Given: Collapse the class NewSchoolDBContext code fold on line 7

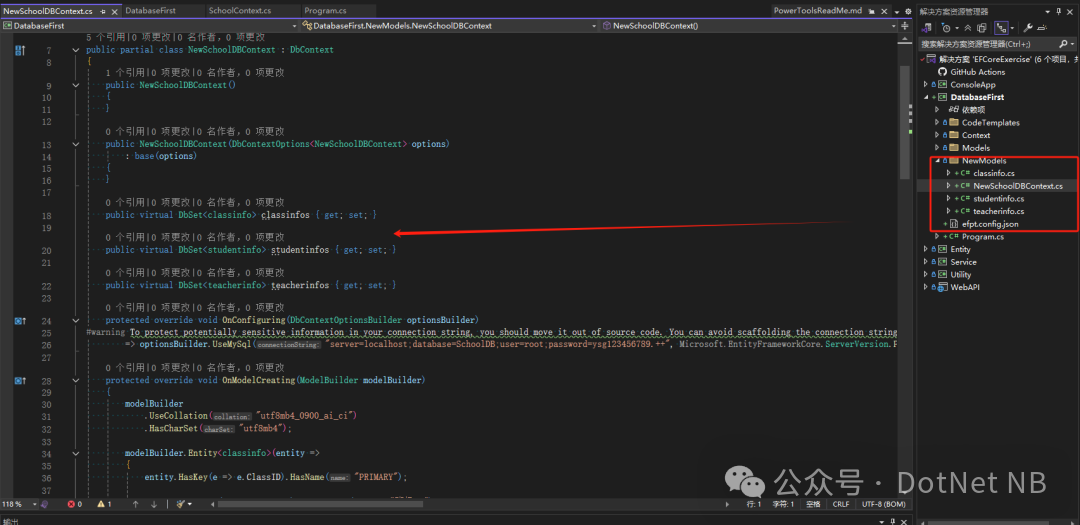Looking at the screenshot, I should pyautogui.click(x=76, y=50).
